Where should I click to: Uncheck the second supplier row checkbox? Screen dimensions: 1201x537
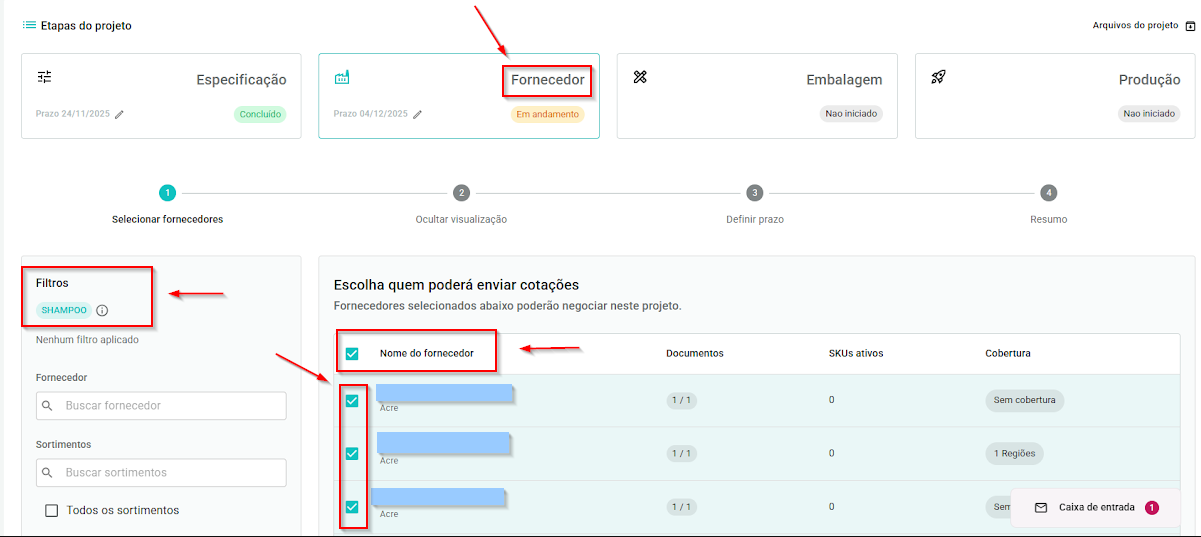click(352, 454)
